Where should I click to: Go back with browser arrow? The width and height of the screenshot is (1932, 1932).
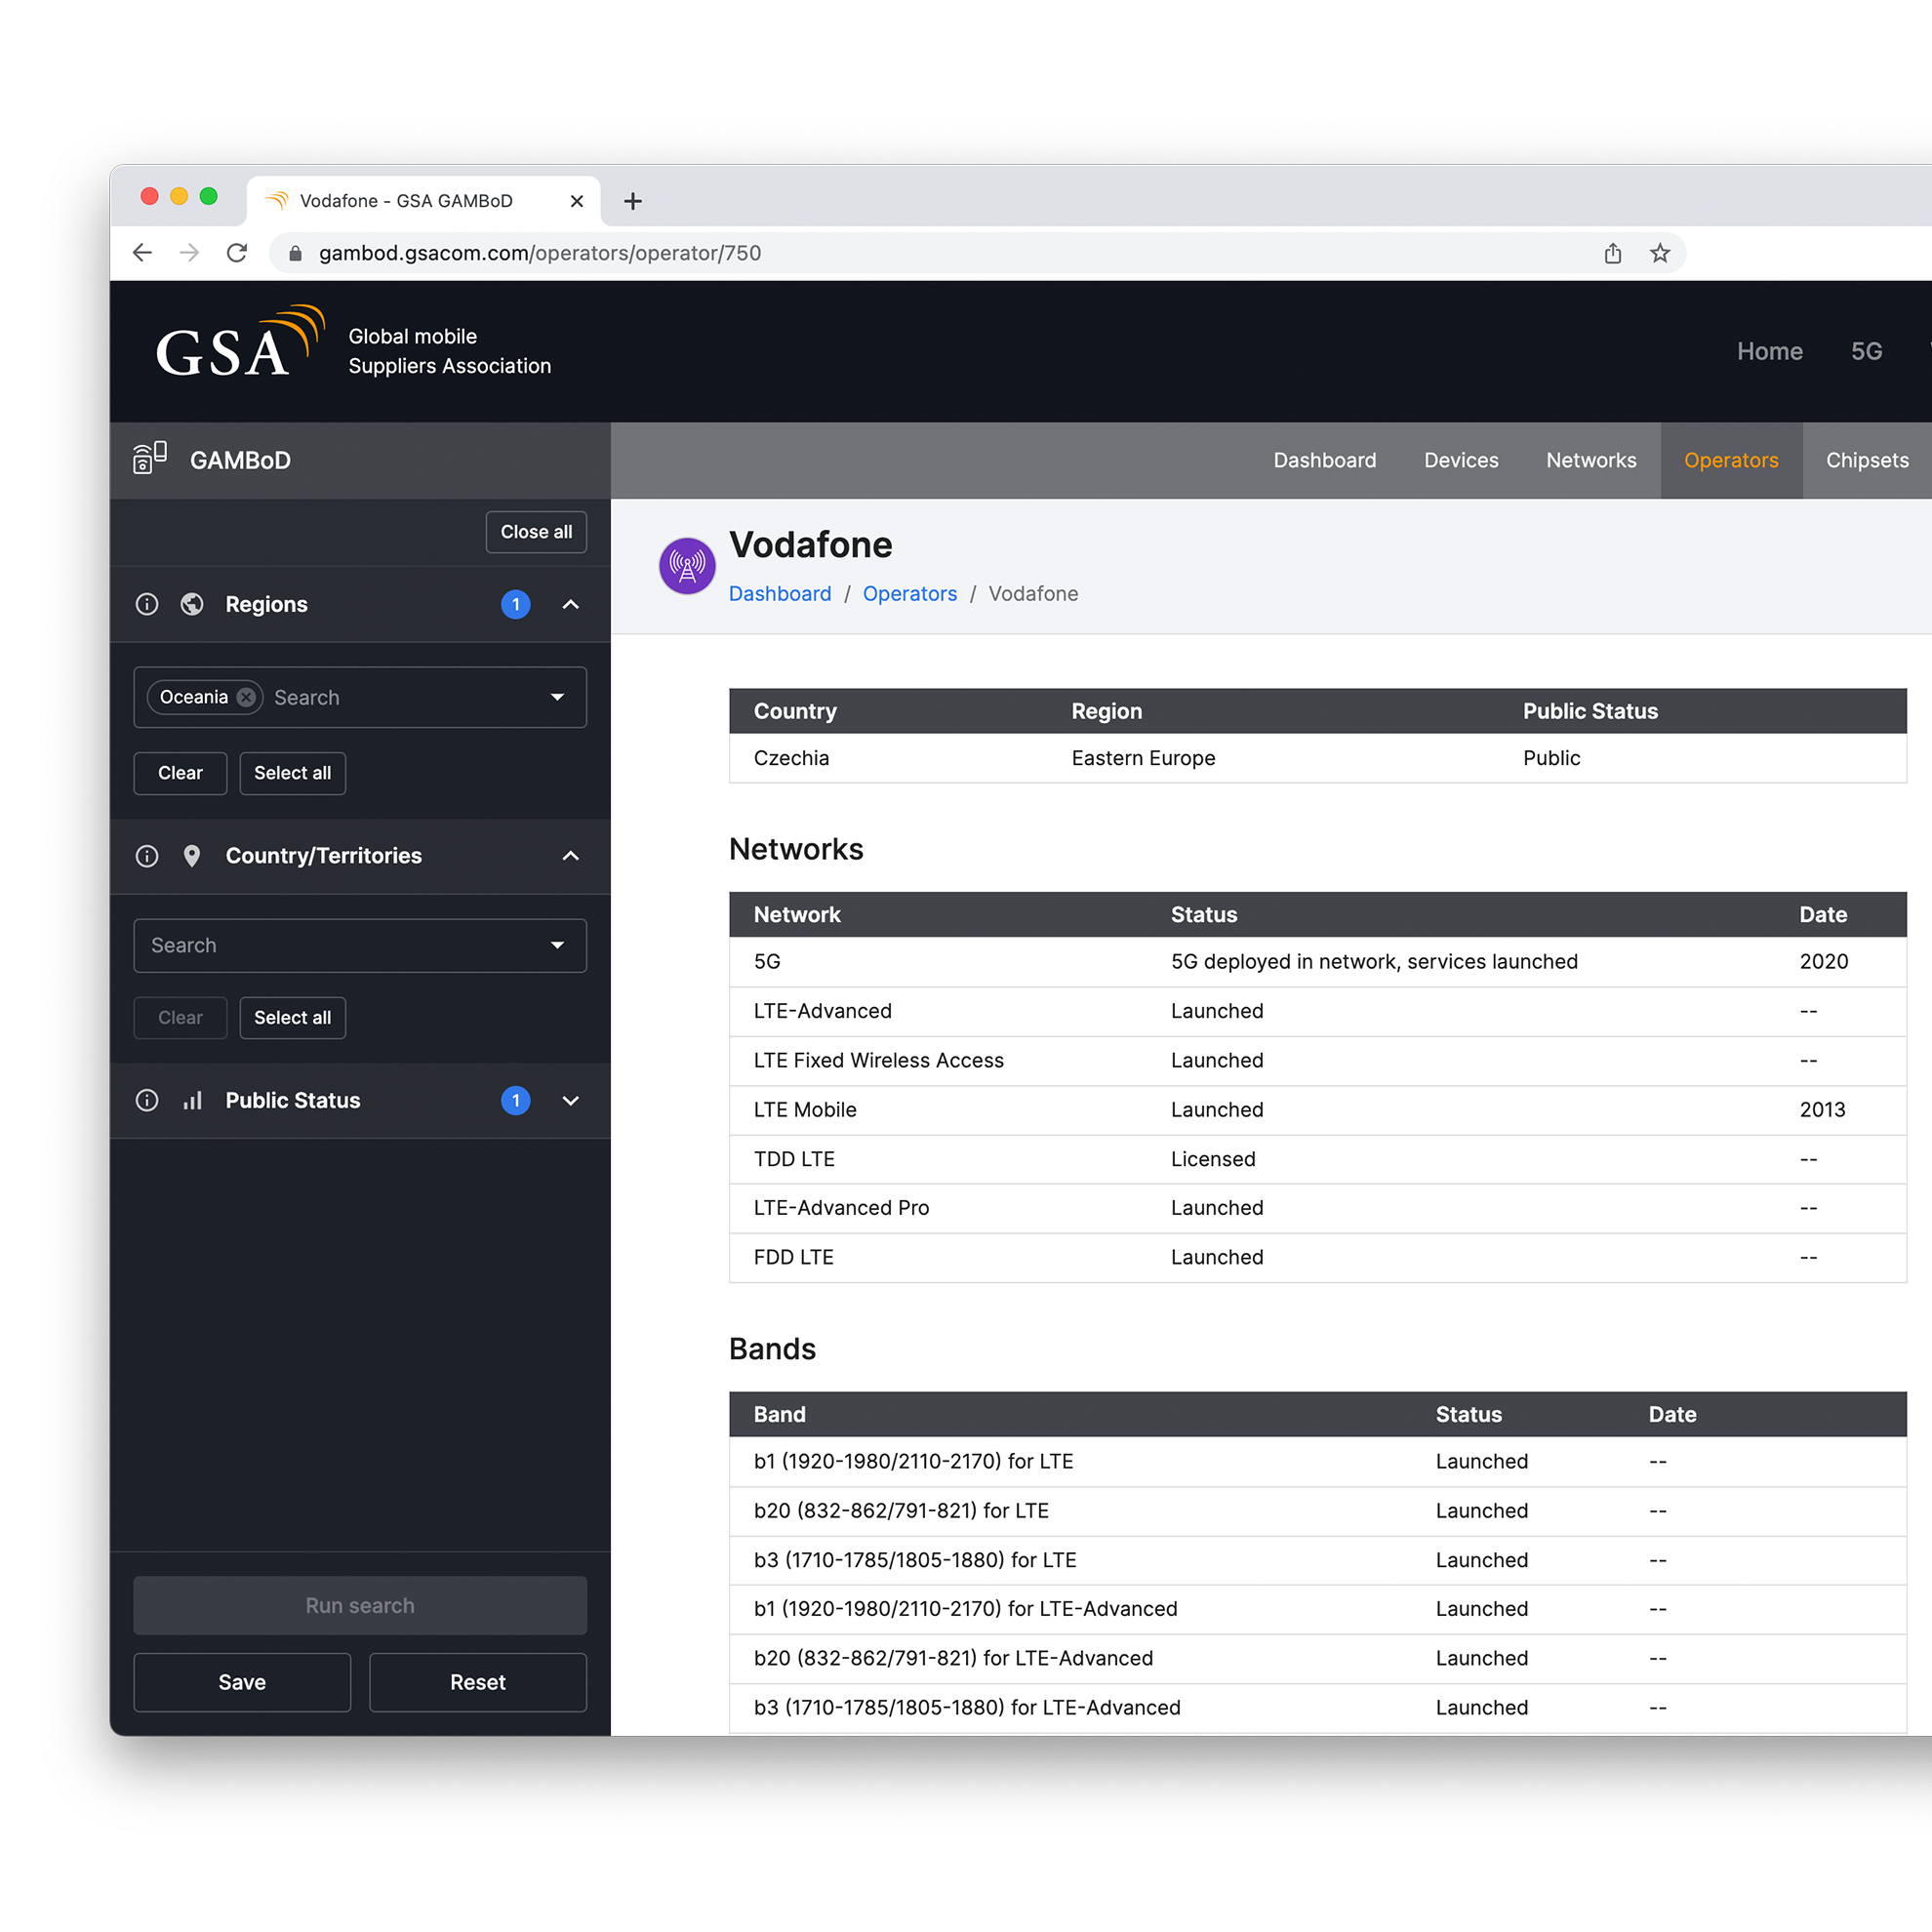tap(143, 253)
